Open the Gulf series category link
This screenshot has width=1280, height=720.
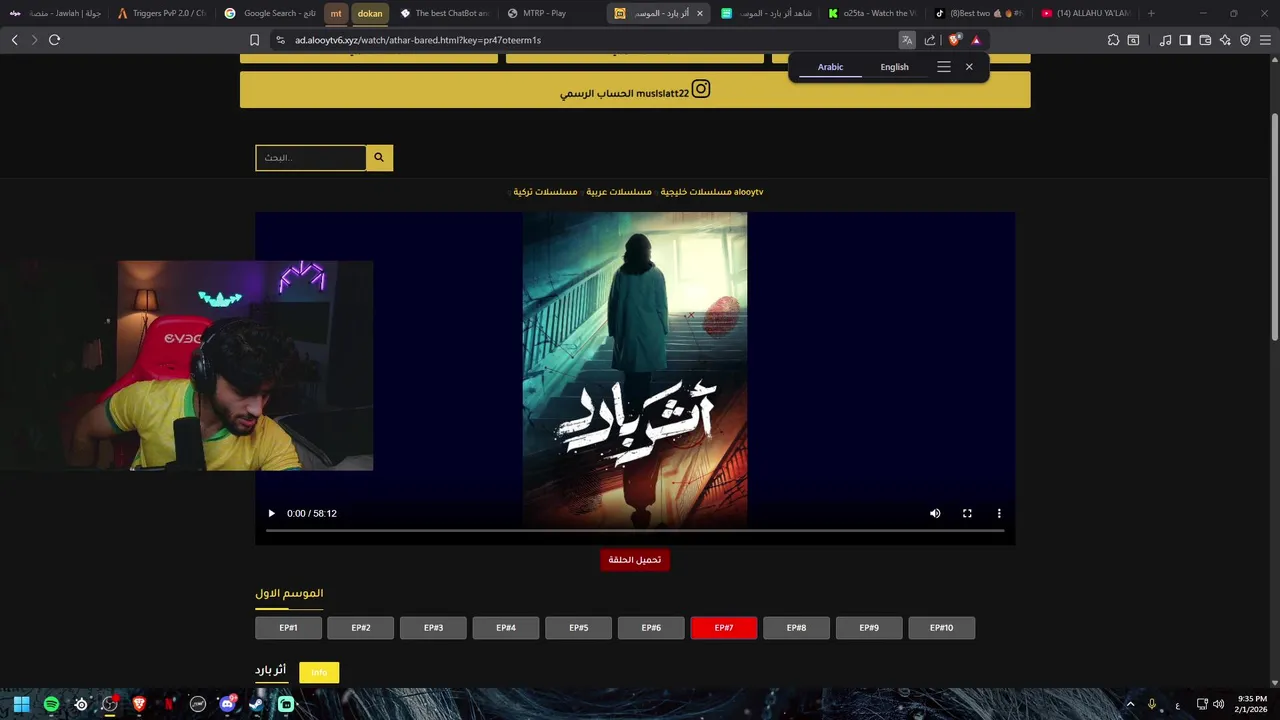(694, 191)
